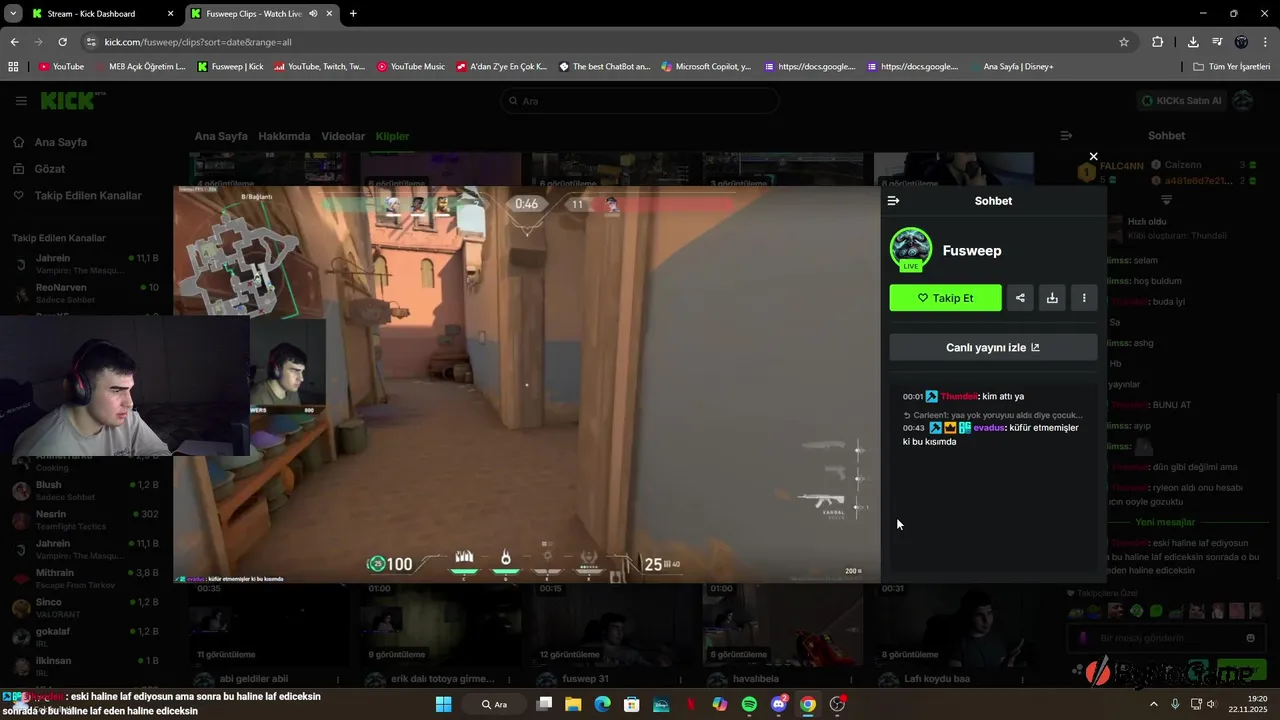Open the YouTube bookmark
The height and width of the screenshot is (720, 1280).
[61, 67]
